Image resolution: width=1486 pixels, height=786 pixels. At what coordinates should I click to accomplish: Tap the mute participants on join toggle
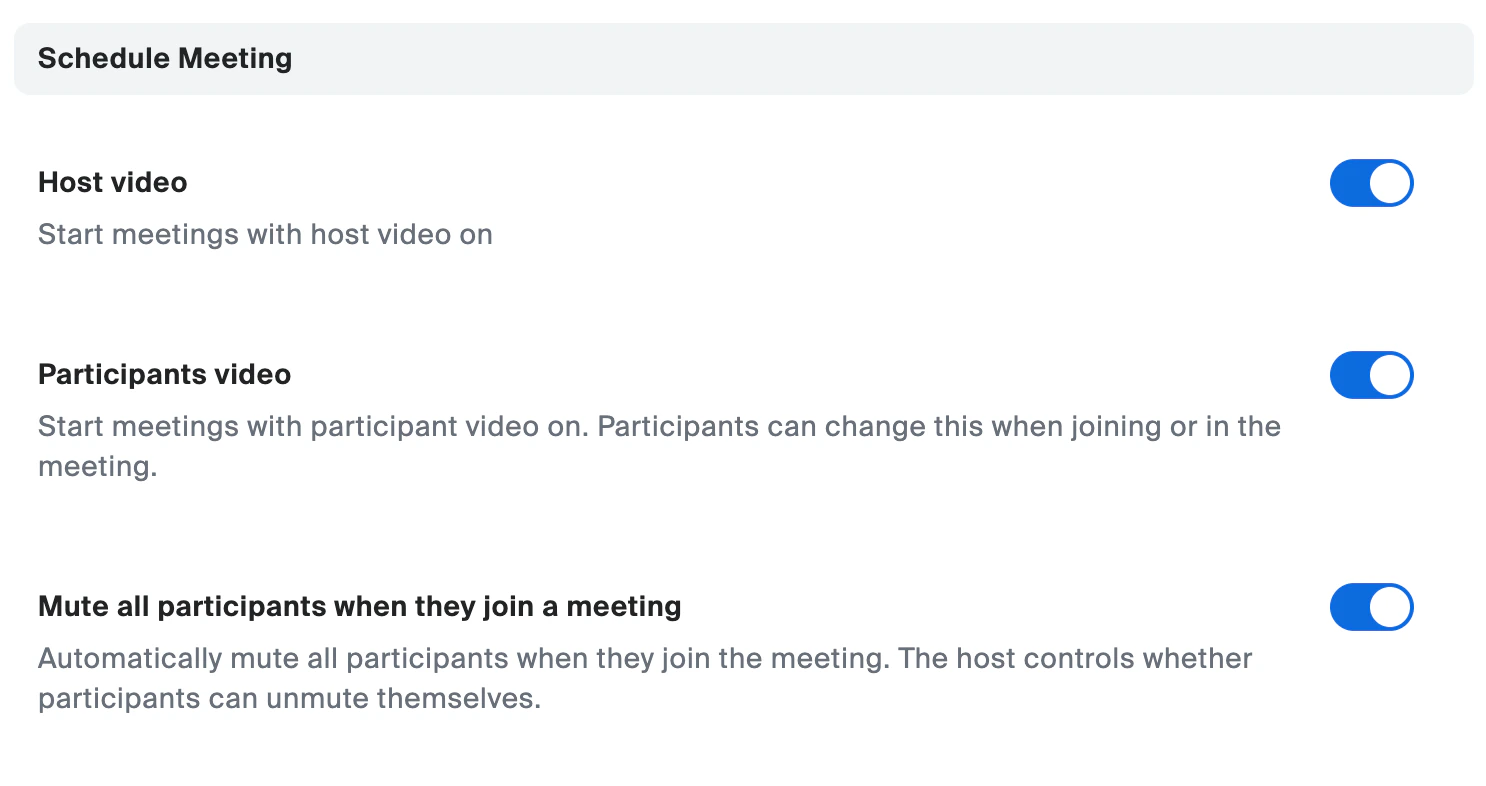click(1371, 607)
